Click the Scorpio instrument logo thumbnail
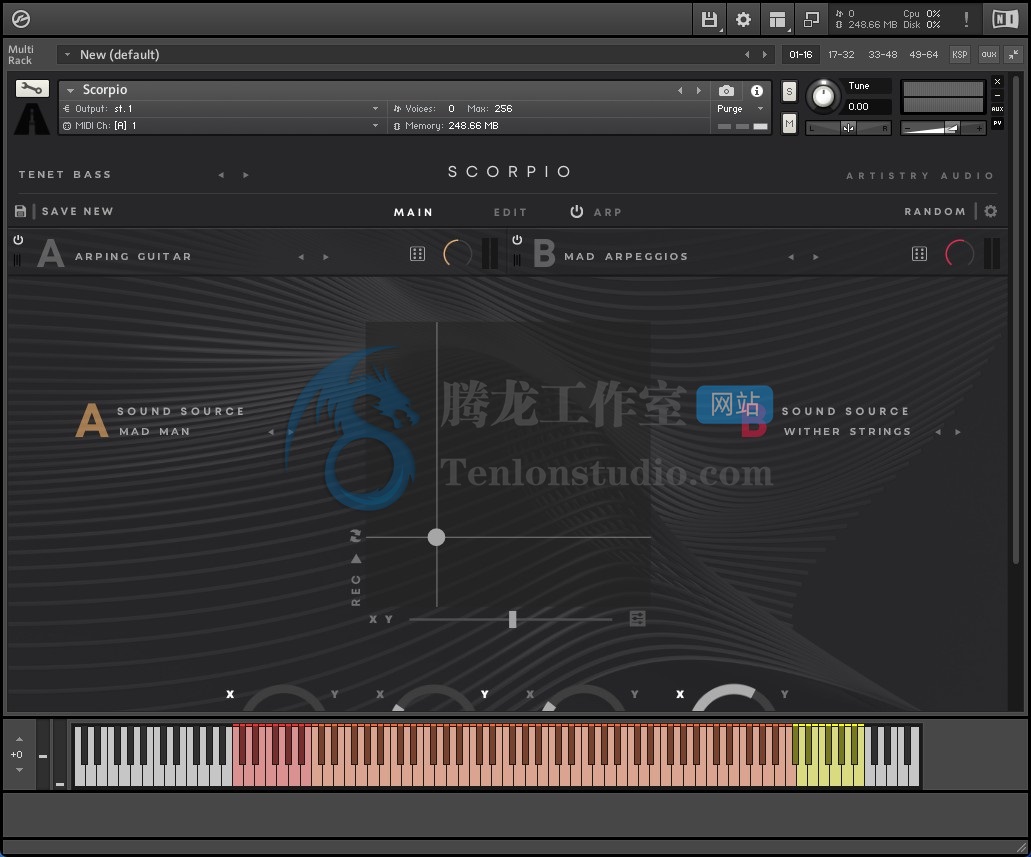1031x857 pixels. [32, 118]
